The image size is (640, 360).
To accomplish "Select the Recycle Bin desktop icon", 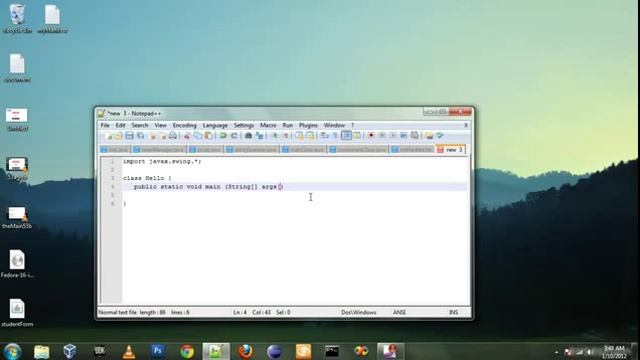I will pyautogui.click(x=17, y=18).
